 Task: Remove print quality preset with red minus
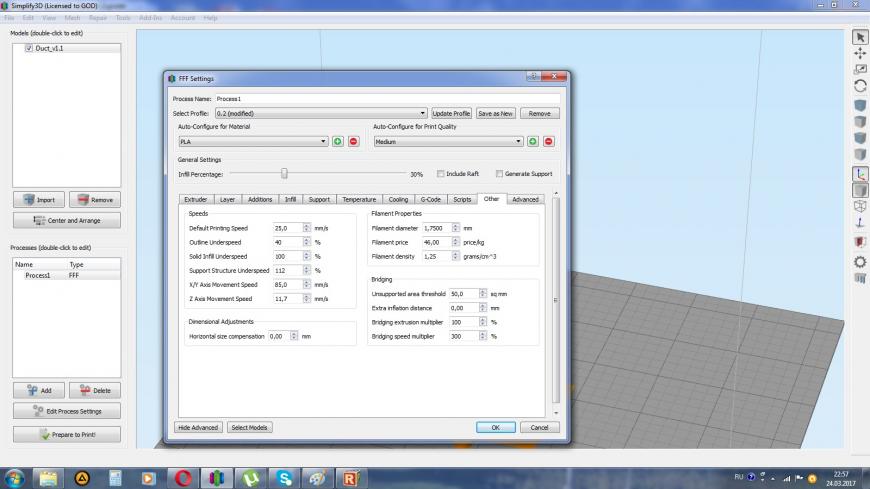pos(548,142)
